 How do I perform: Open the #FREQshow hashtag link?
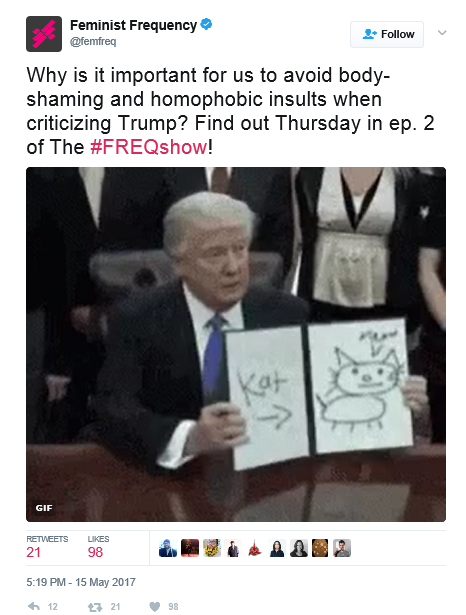[x=149, y=147]
